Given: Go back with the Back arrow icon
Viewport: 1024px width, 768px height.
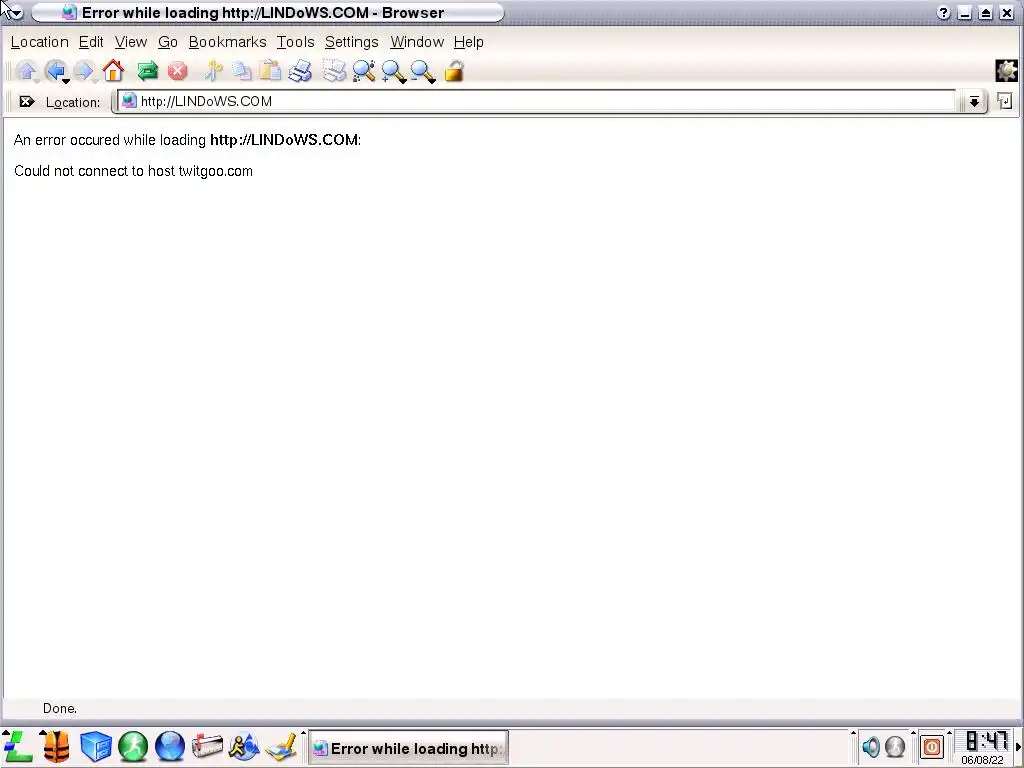Looking at the screenshot, I should pos(56,70).
